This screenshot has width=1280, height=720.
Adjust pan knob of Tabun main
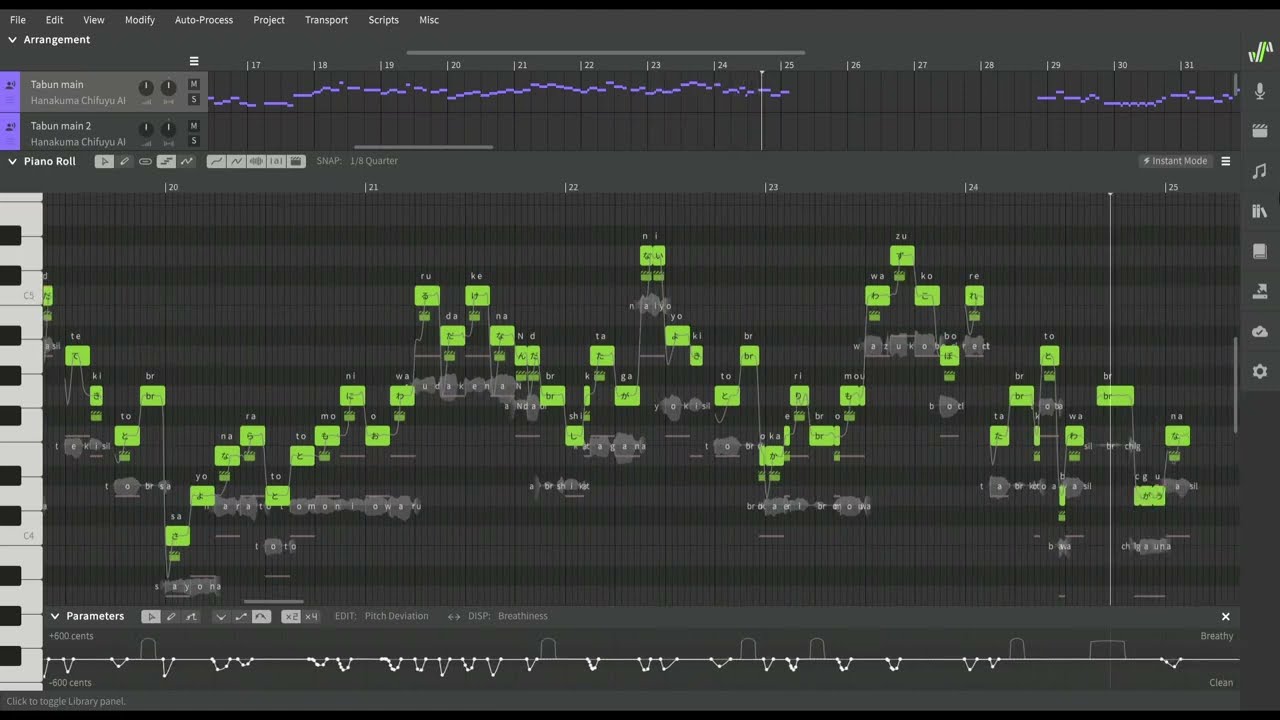[168, 88]
